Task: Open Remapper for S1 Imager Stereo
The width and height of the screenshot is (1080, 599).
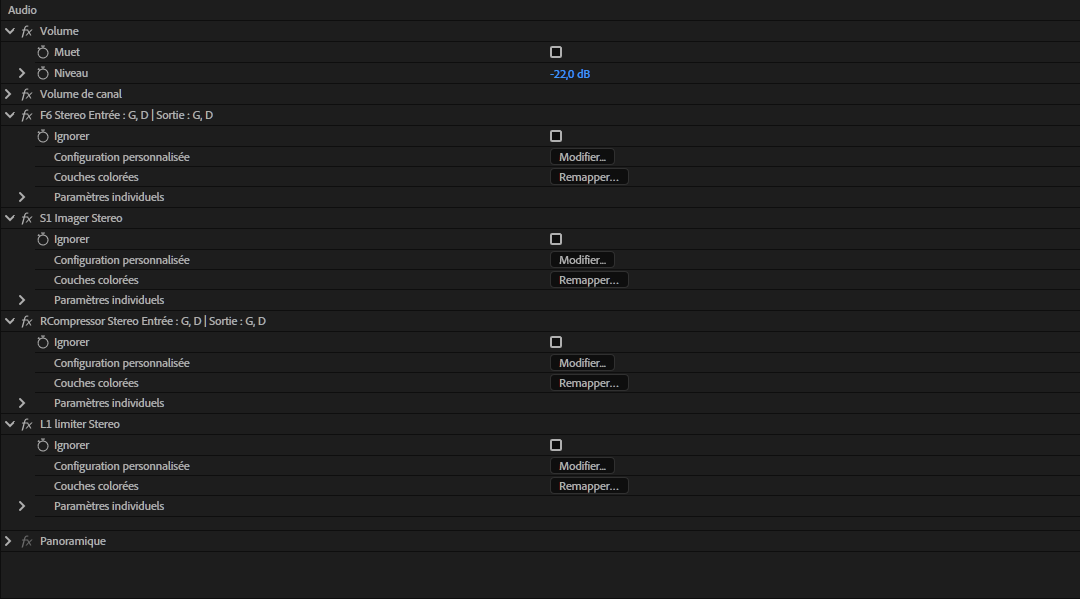Action: click(589, 280)
